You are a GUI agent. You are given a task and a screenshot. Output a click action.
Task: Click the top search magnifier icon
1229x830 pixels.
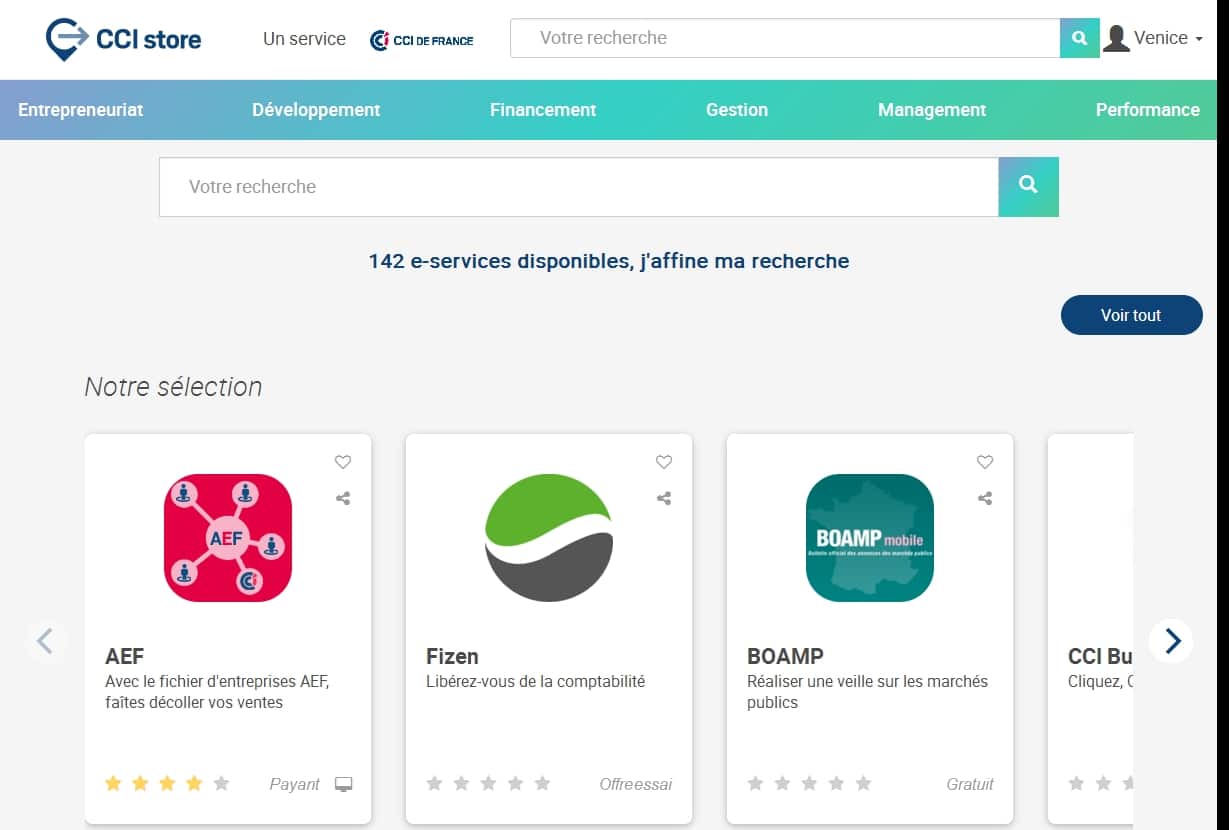(1078, 37)
